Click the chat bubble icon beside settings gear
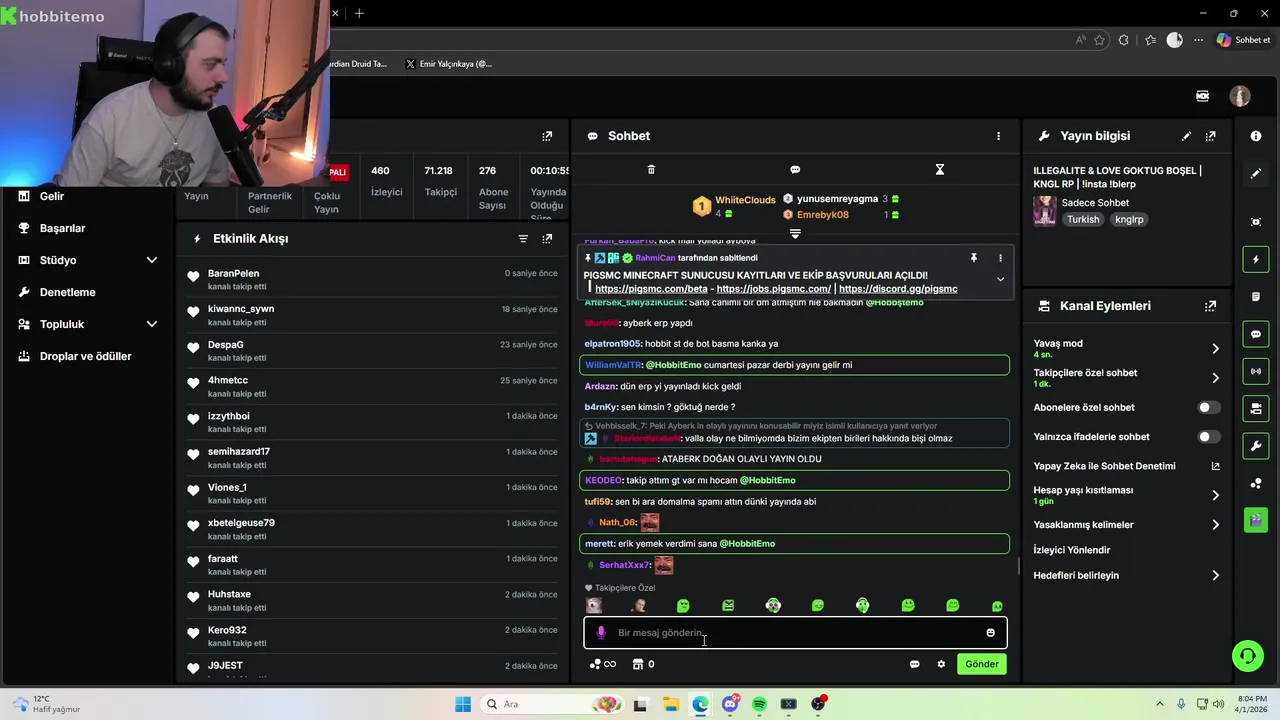The height and width of the screenshot is (720, 1280). coord(914,664)
